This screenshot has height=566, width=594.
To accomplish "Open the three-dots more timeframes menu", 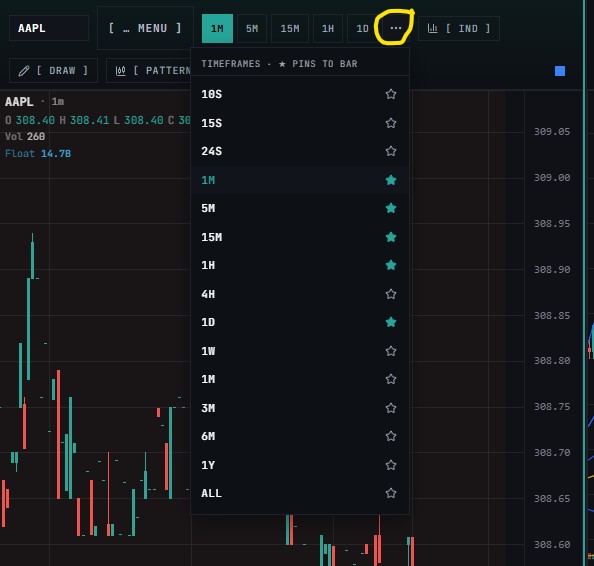I will [395, 28].
